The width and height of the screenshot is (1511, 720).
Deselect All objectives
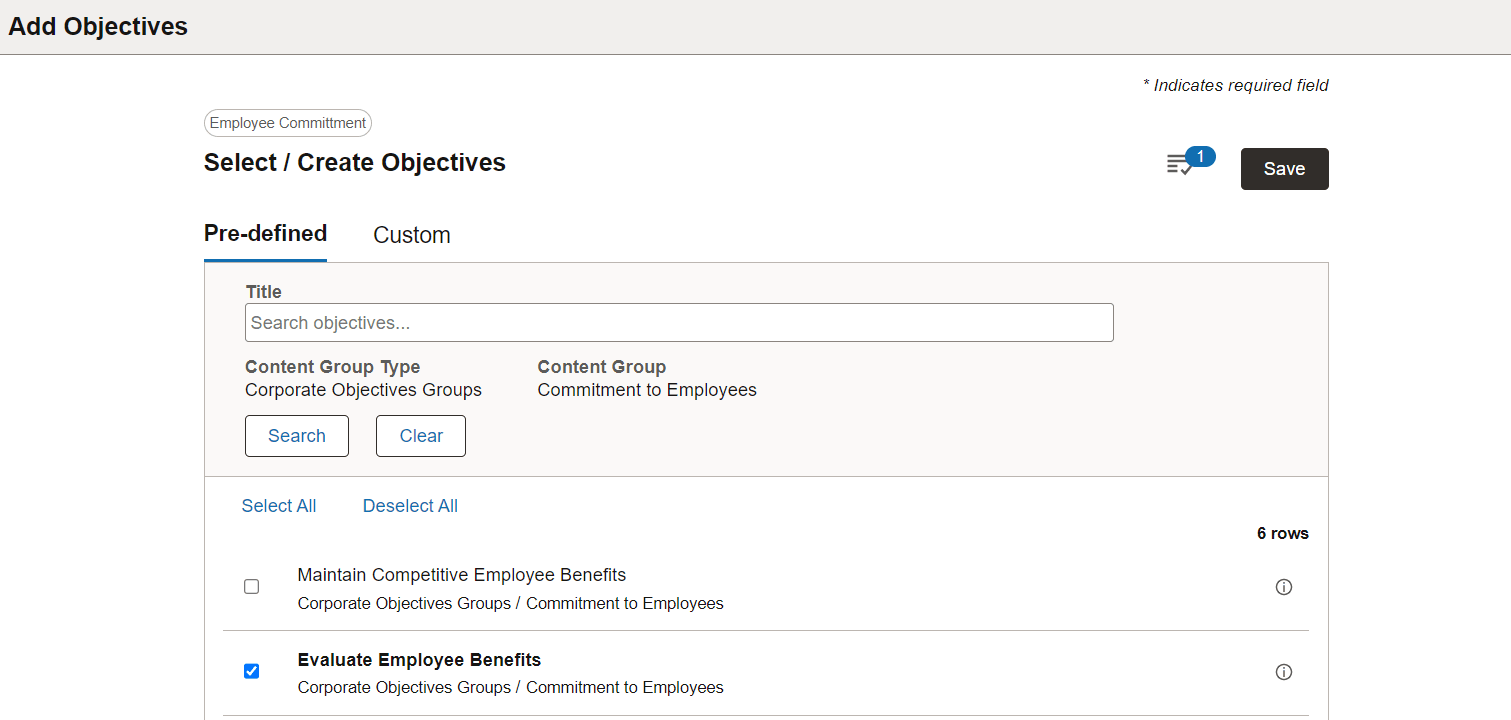[x=410, y=505]
